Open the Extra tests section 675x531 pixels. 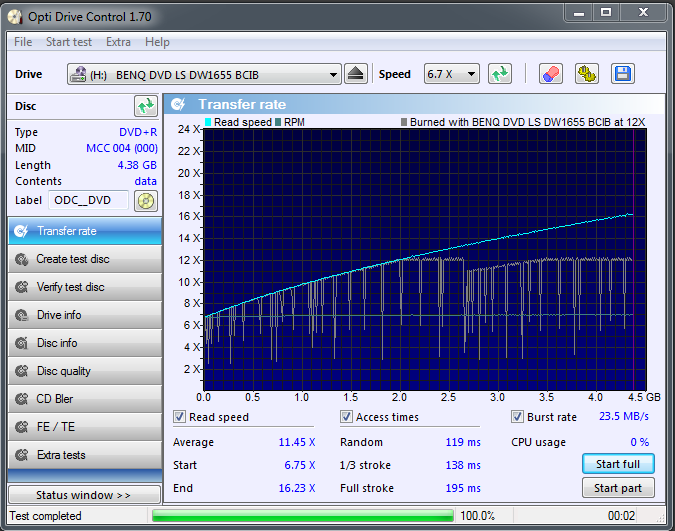click(85, 455)
